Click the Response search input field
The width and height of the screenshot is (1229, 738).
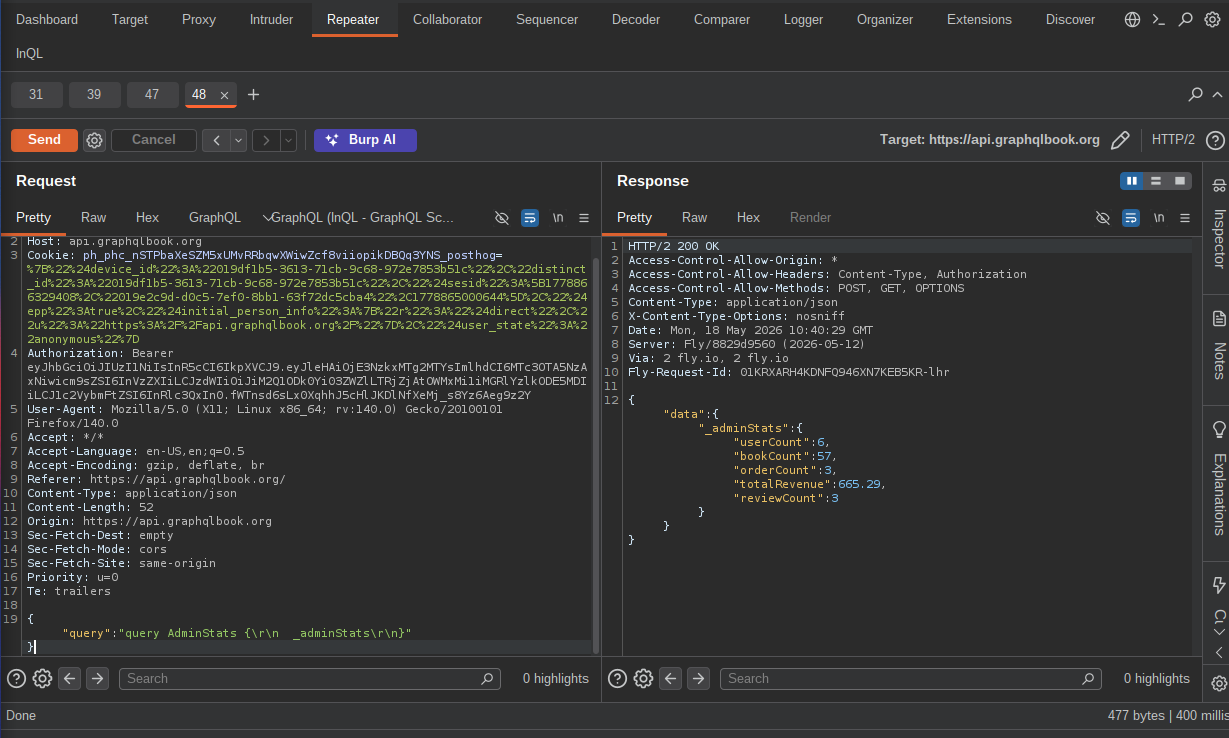click(x=910, y=678)
